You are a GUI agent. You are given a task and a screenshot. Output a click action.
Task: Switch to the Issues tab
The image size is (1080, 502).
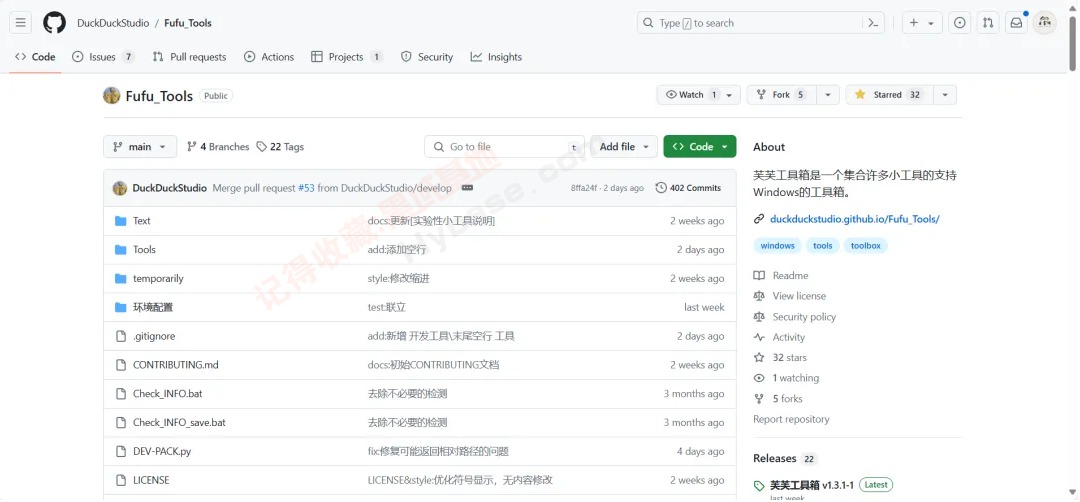[103, 57]
